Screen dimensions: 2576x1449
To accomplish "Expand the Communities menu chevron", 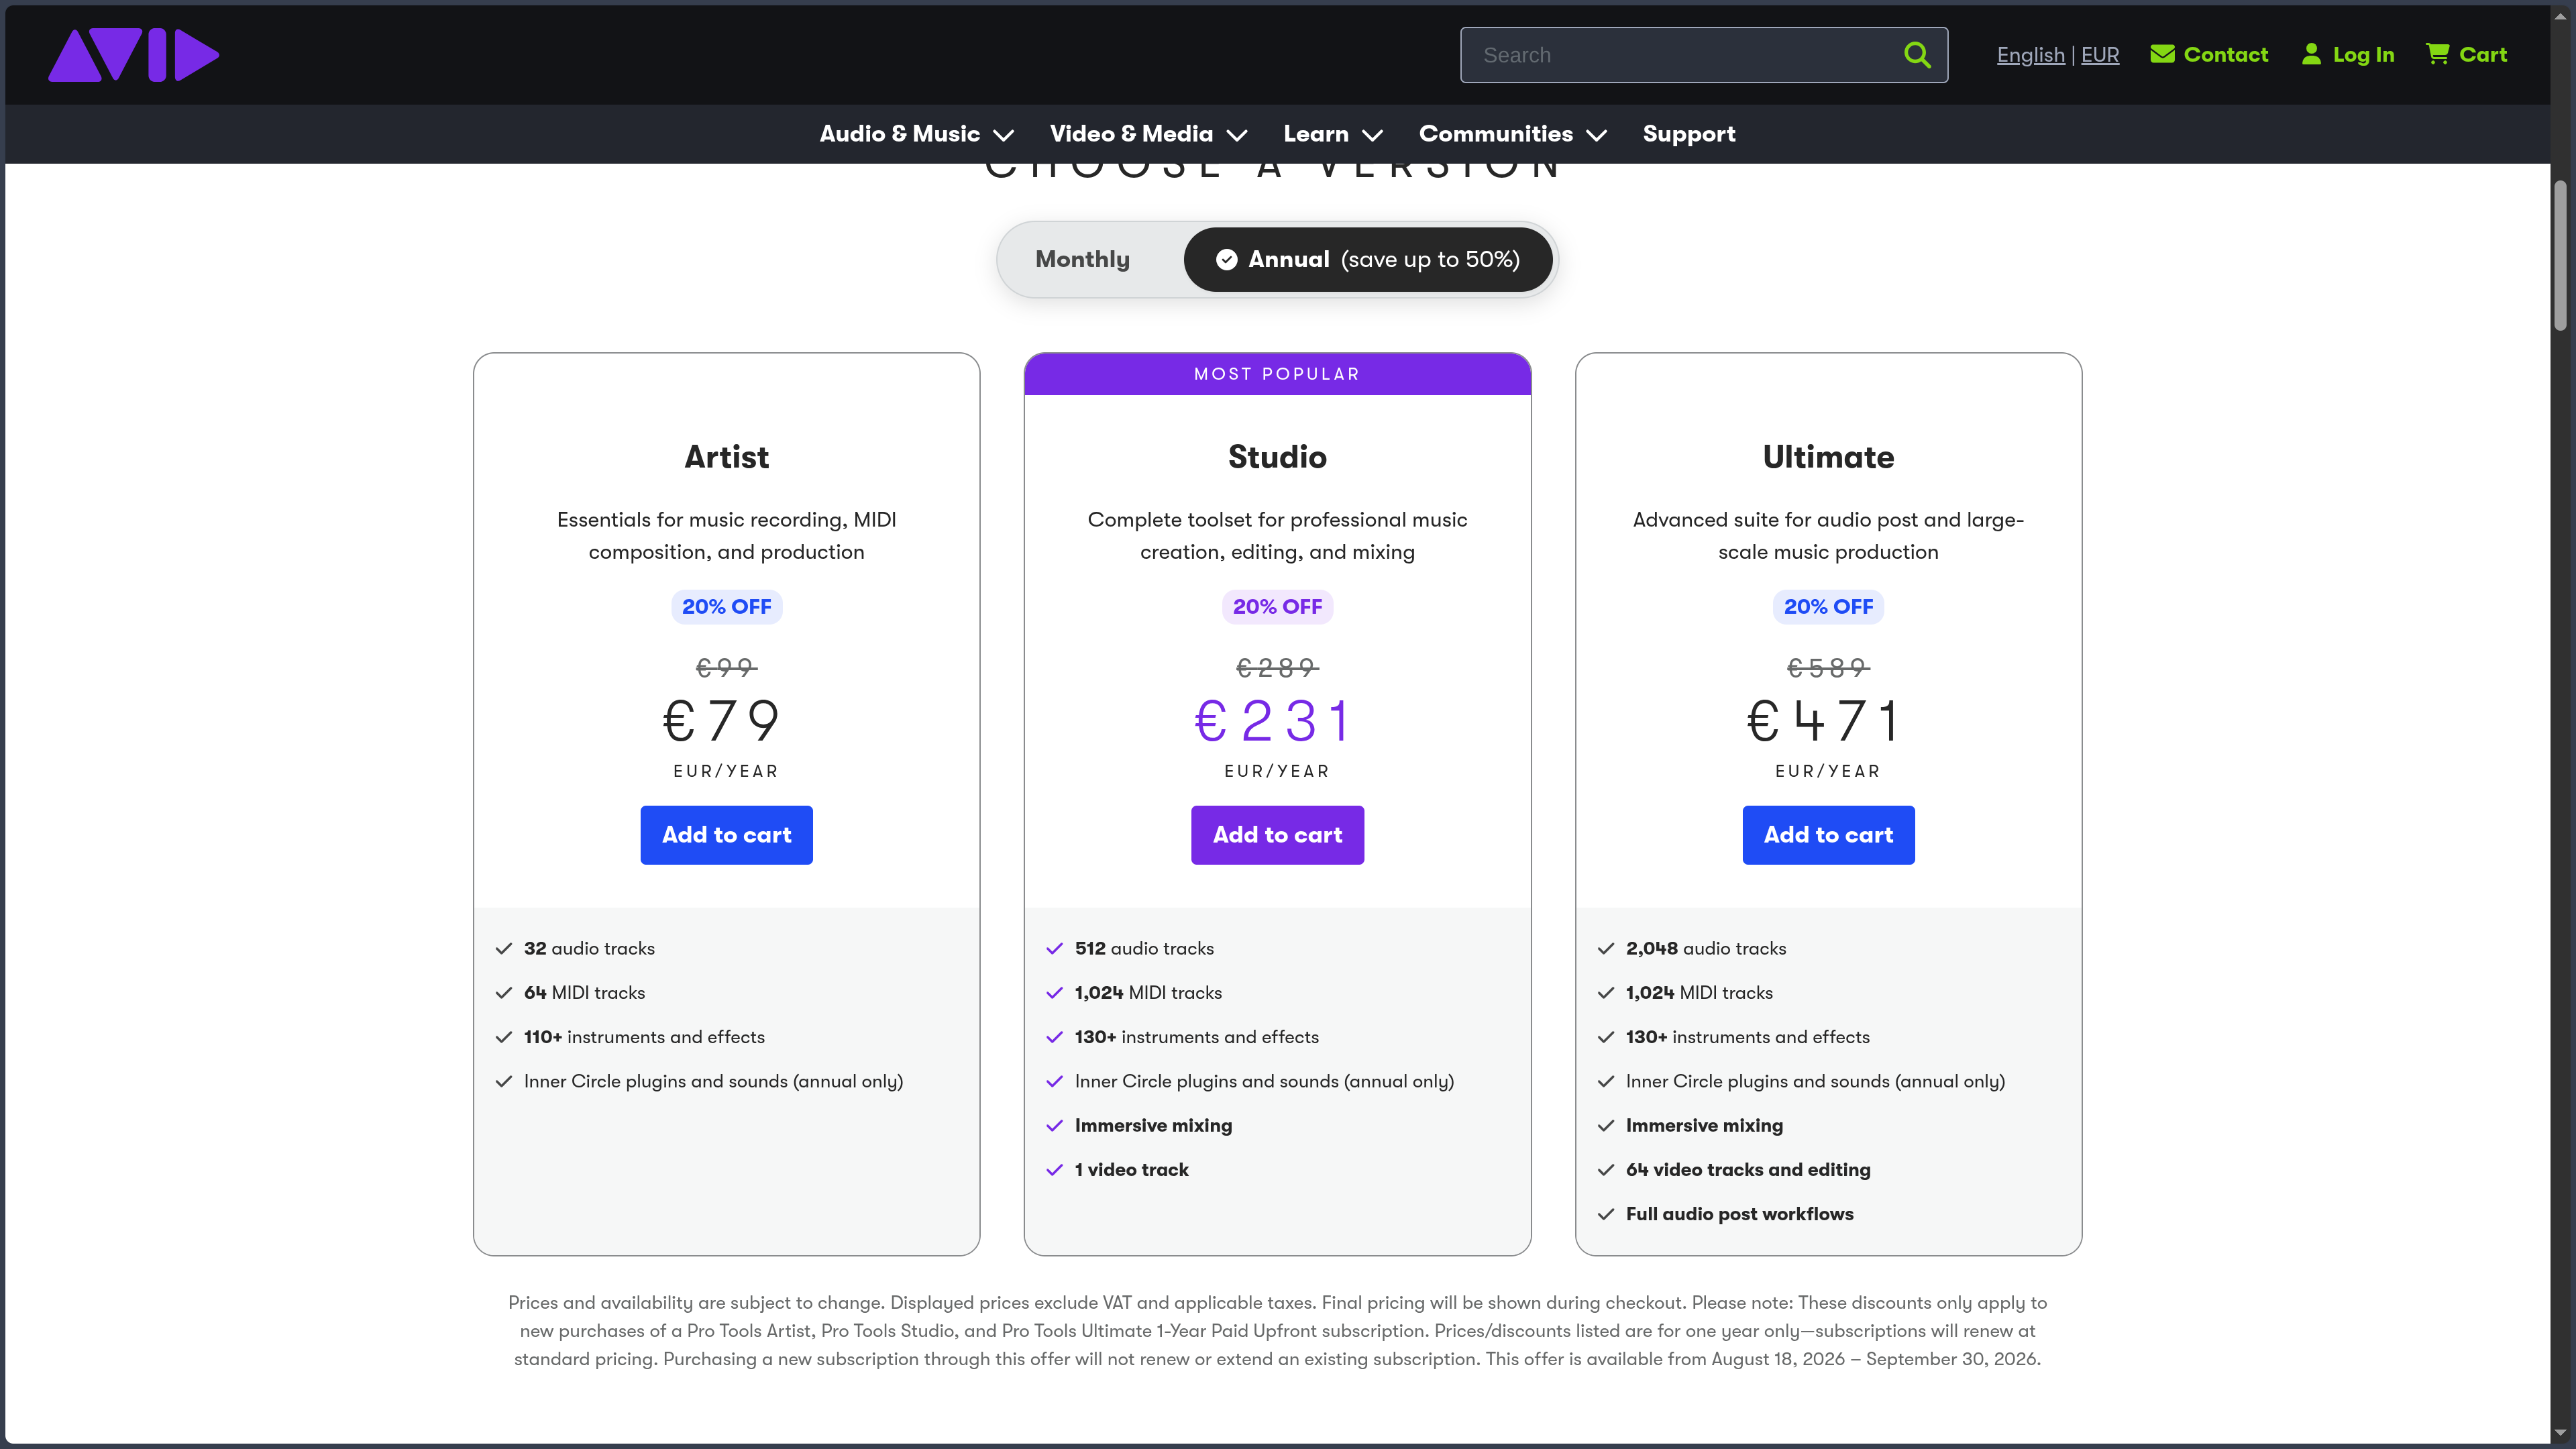I will 1597,136.
